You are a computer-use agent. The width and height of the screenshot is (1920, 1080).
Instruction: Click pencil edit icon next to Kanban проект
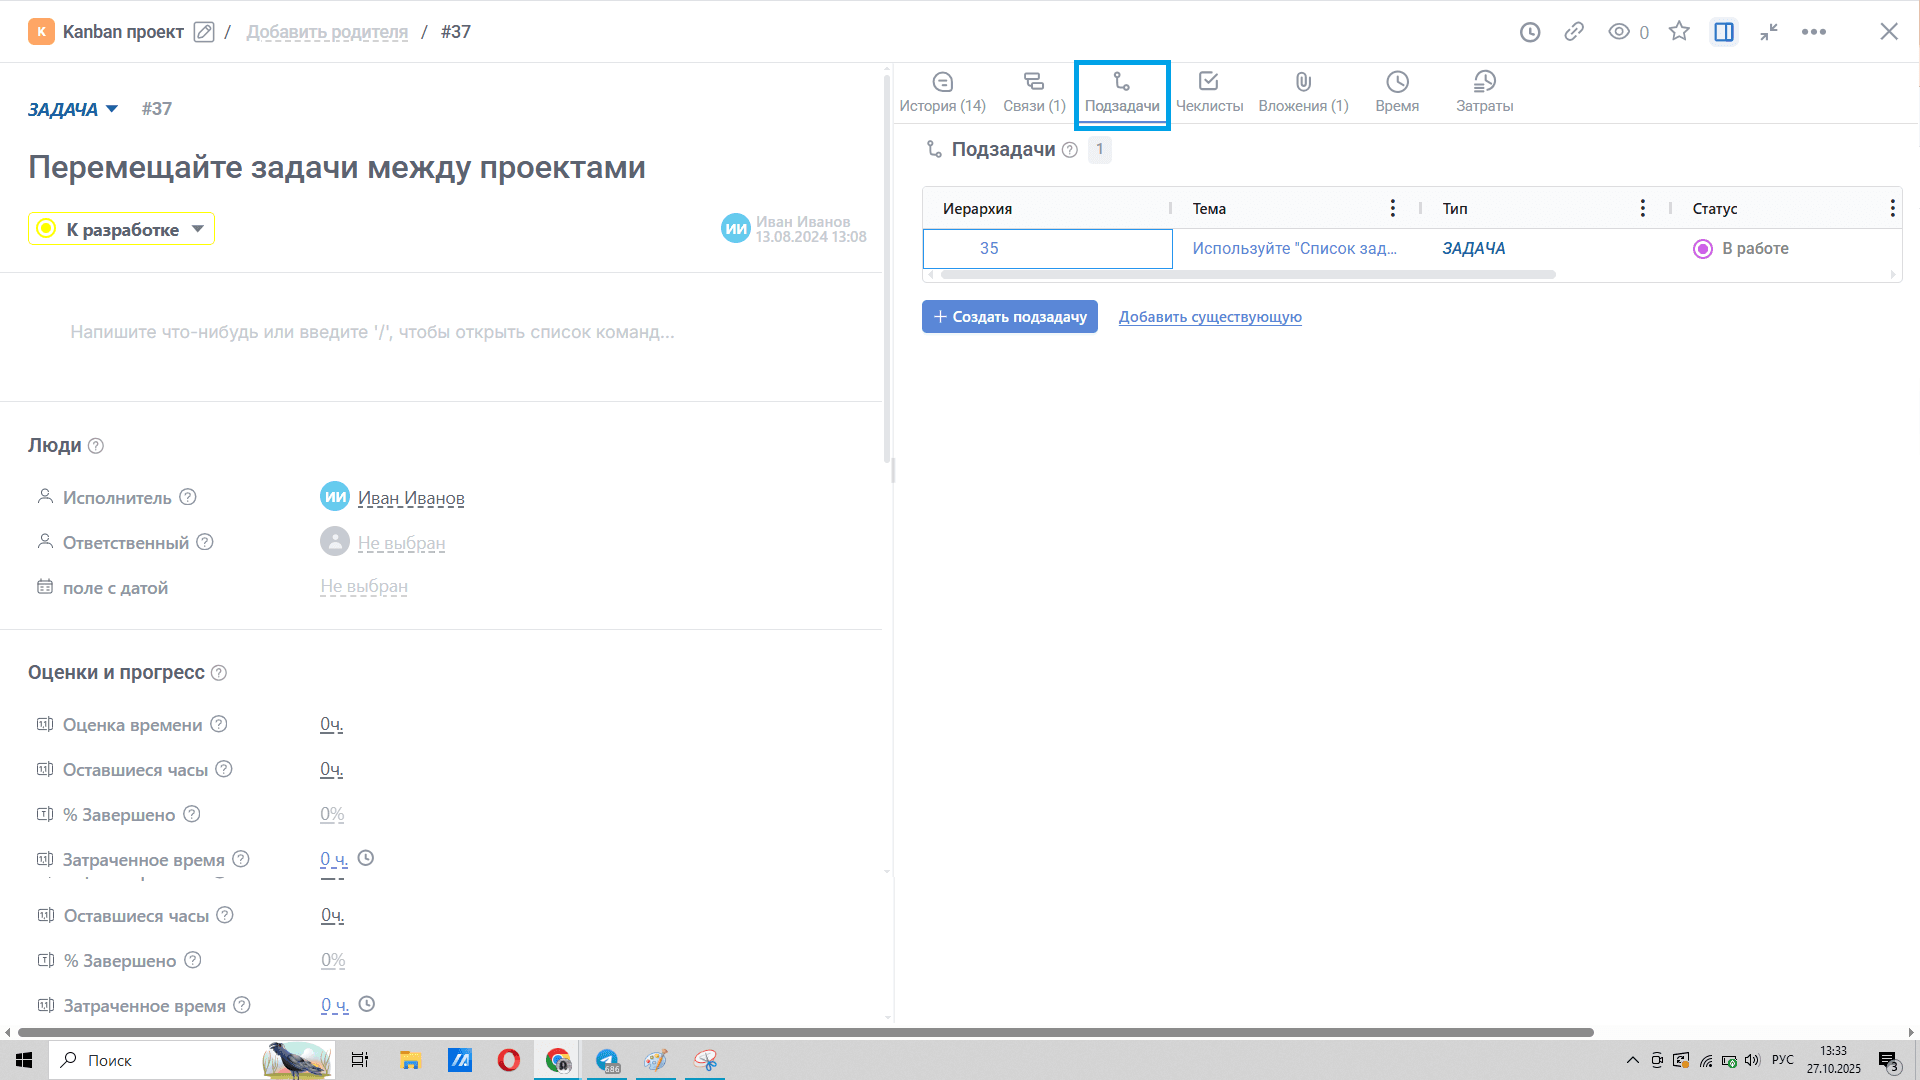[204, 32]
